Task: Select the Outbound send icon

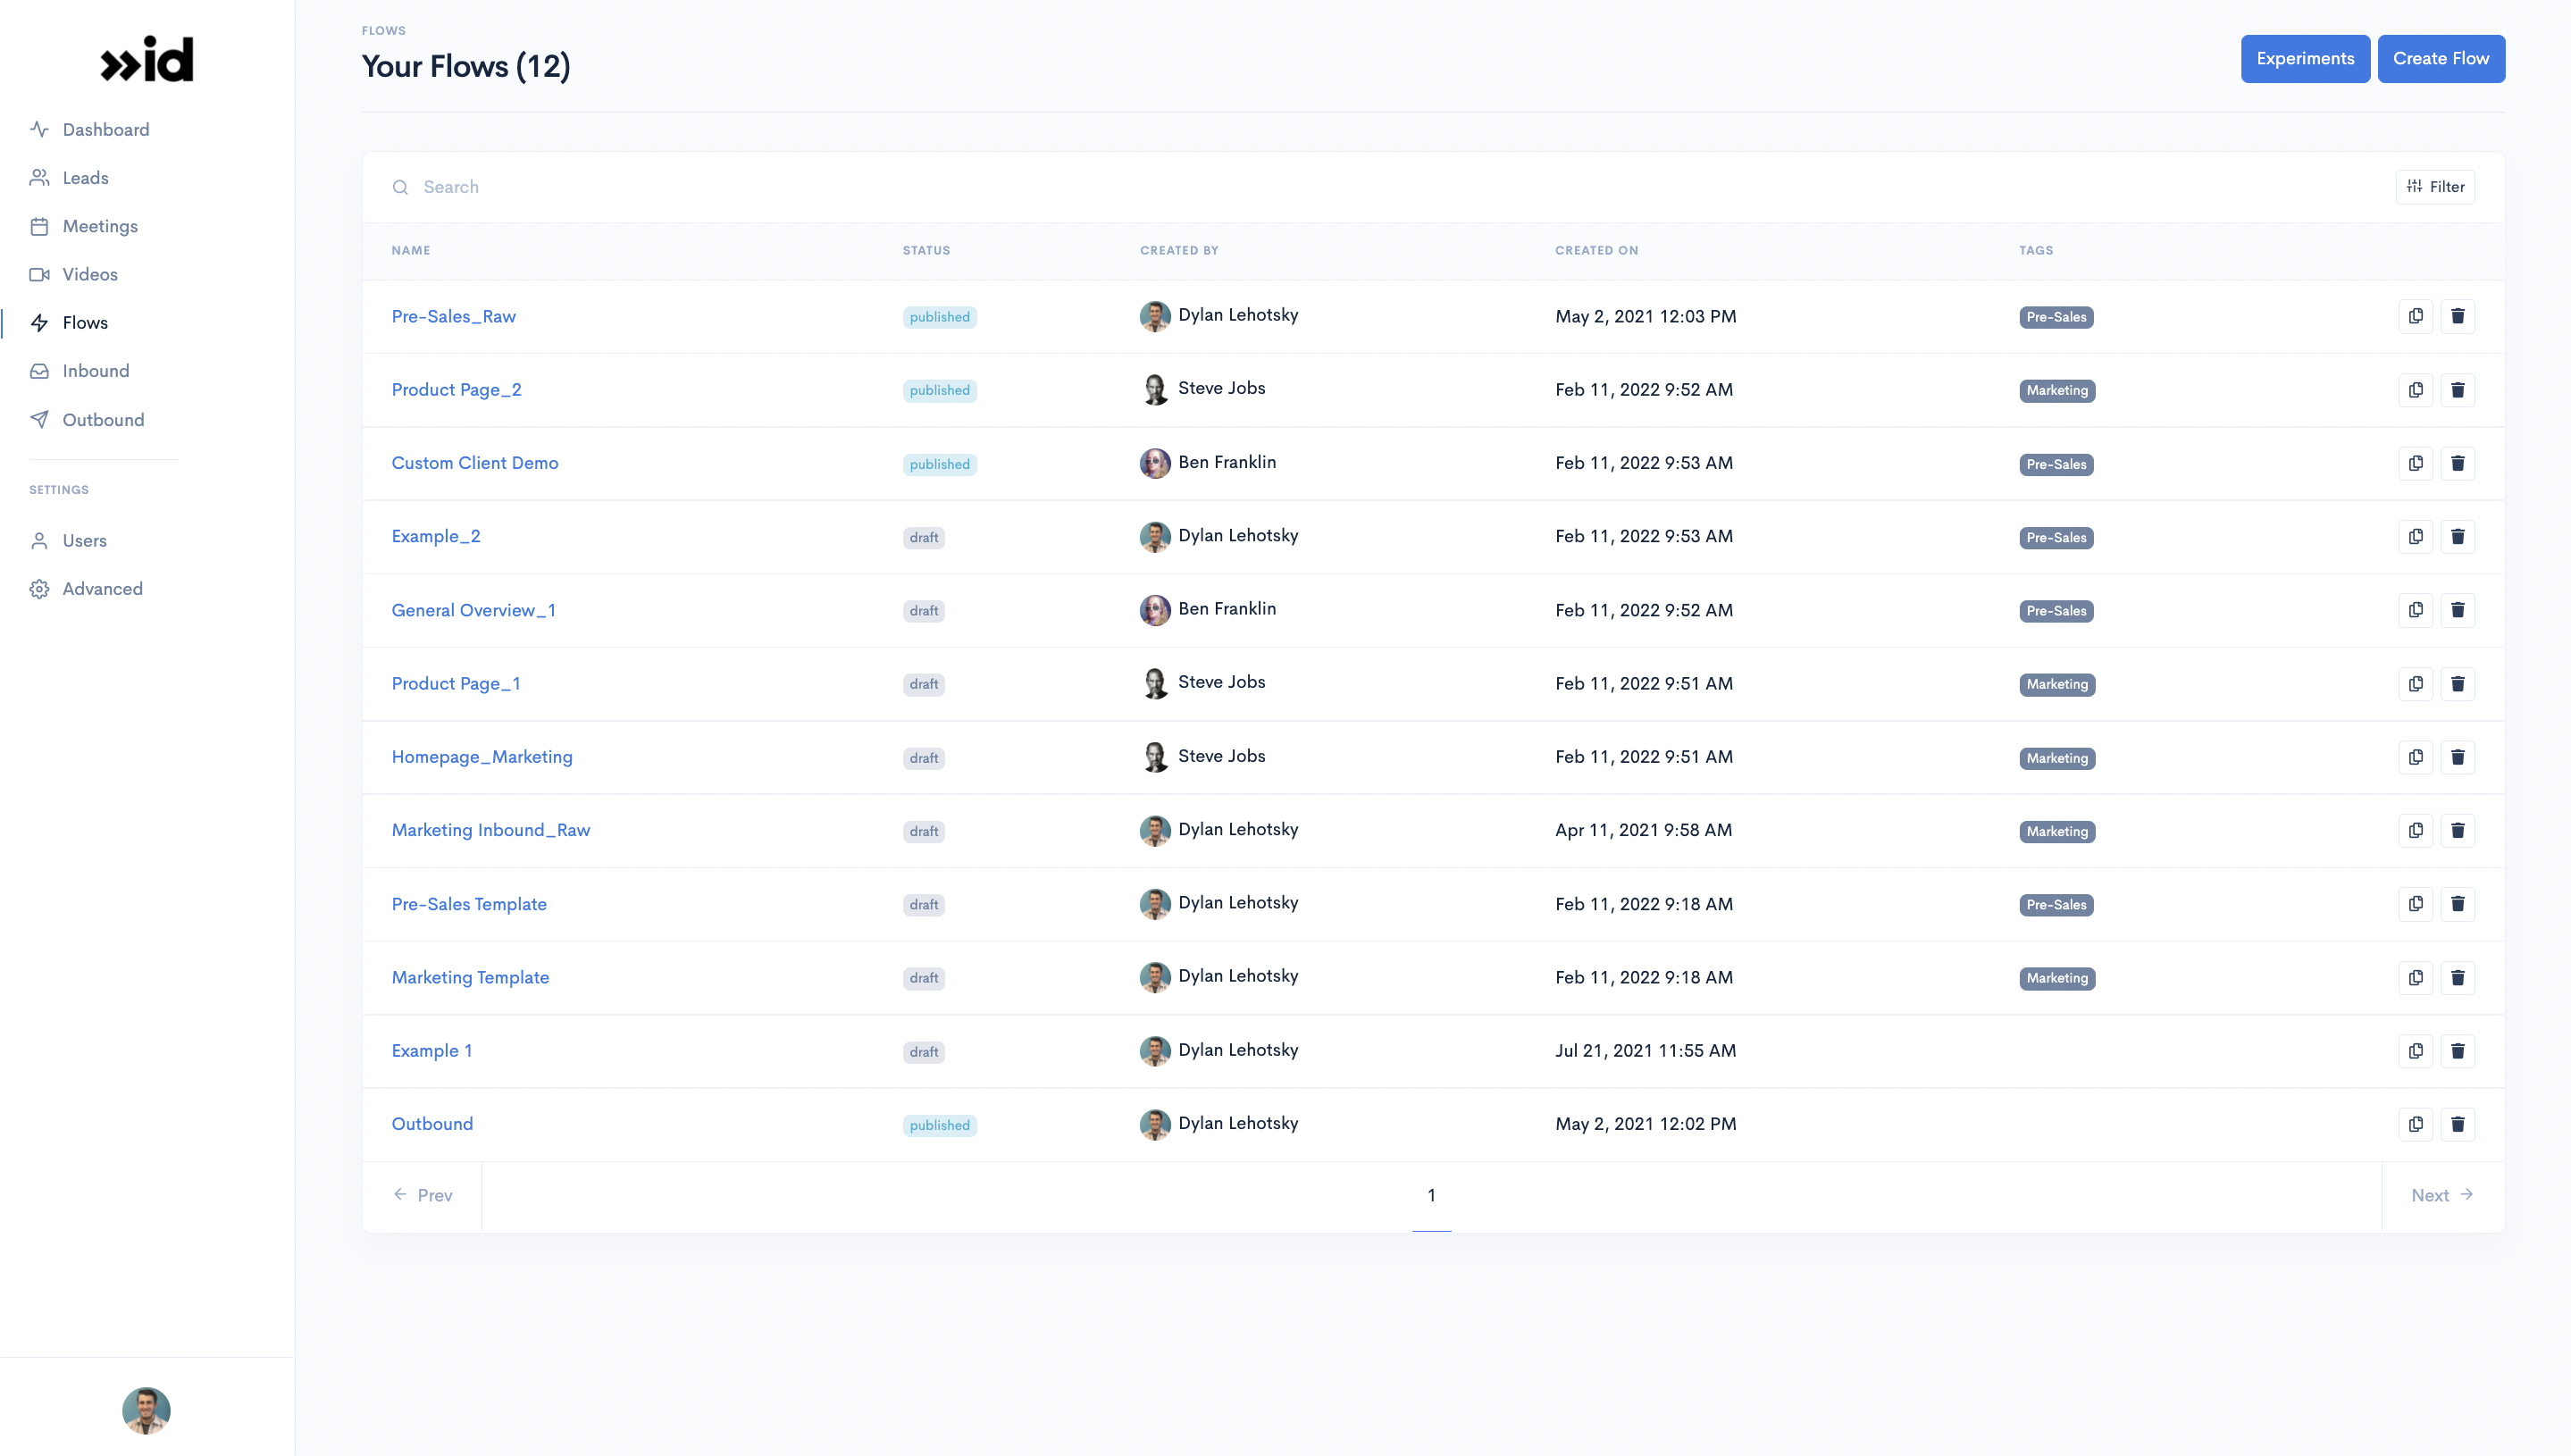Action: coord(39,419)
